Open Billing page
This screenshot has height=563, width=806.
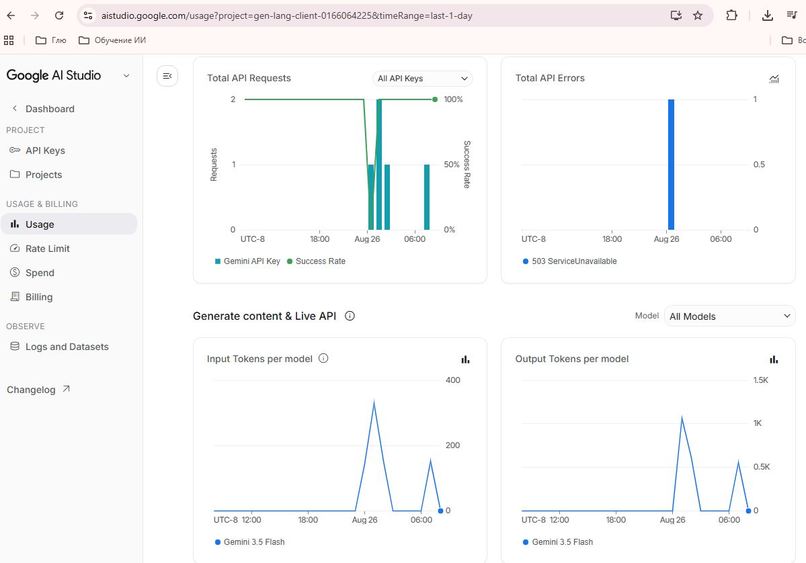[x=39, y=297]
